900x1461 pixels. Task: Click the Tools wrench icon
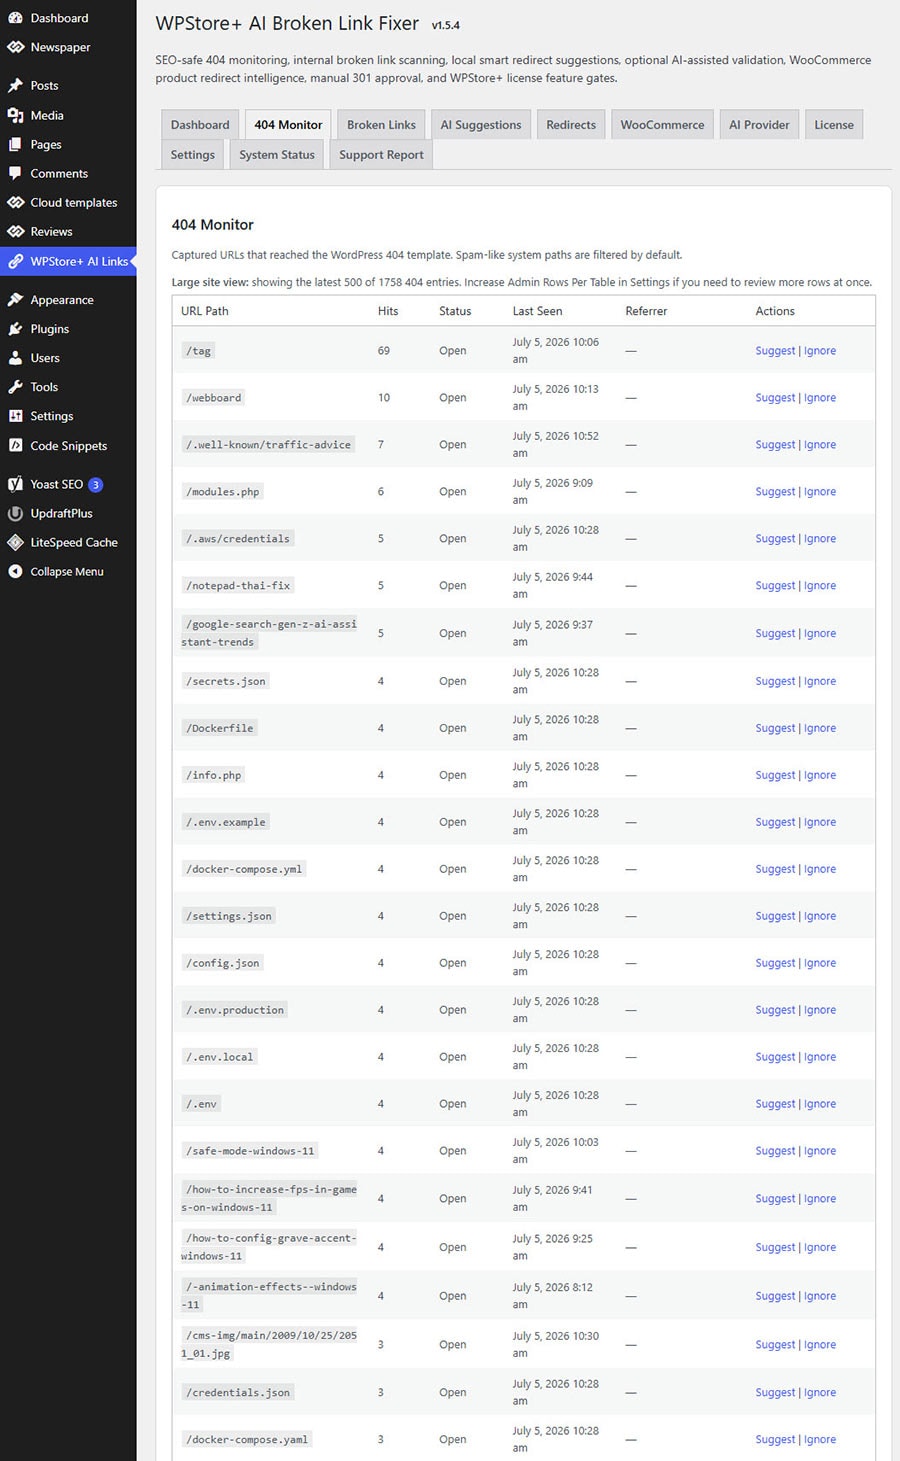coord(15,387)
